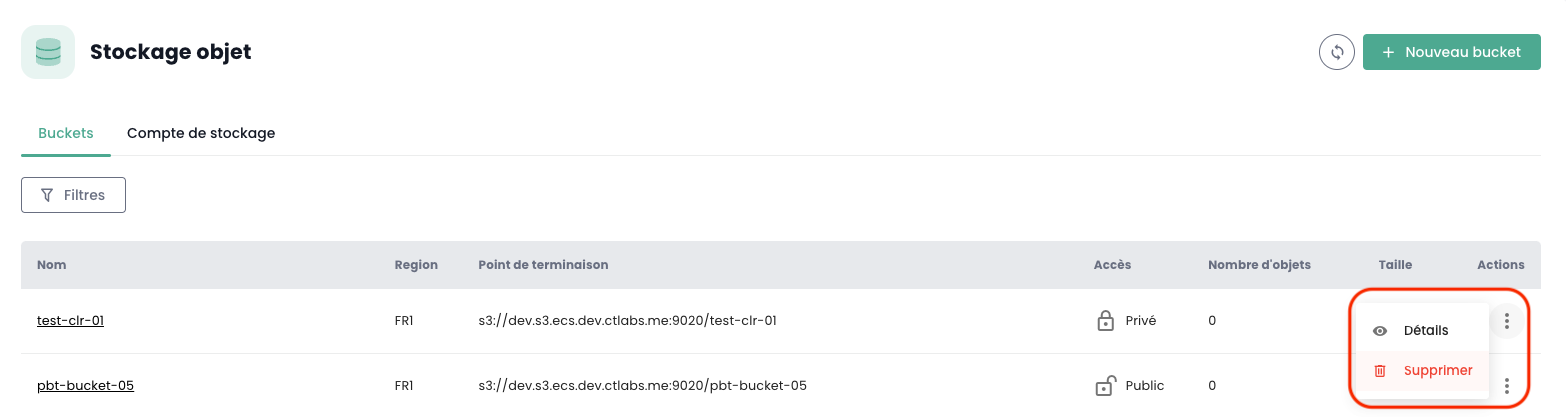Click the red trash icon beside Supprimer

(x=1380, y=371)
